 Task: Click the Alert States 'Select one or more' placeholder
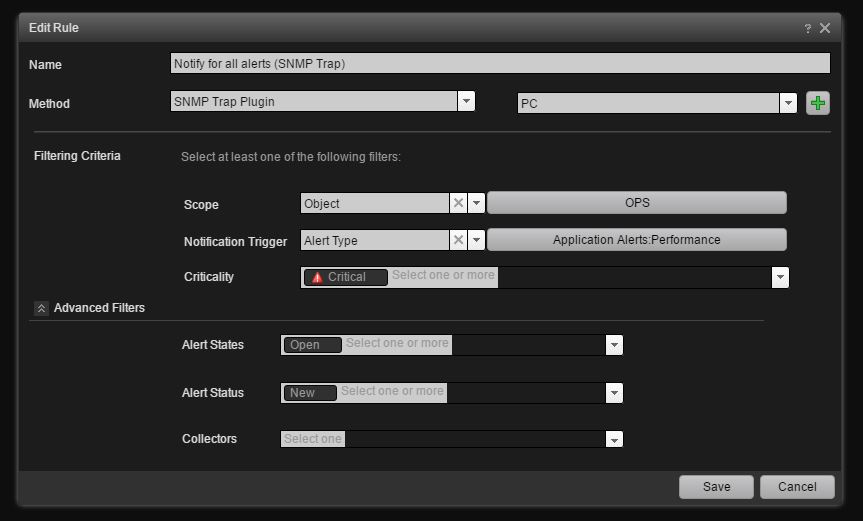397,343
